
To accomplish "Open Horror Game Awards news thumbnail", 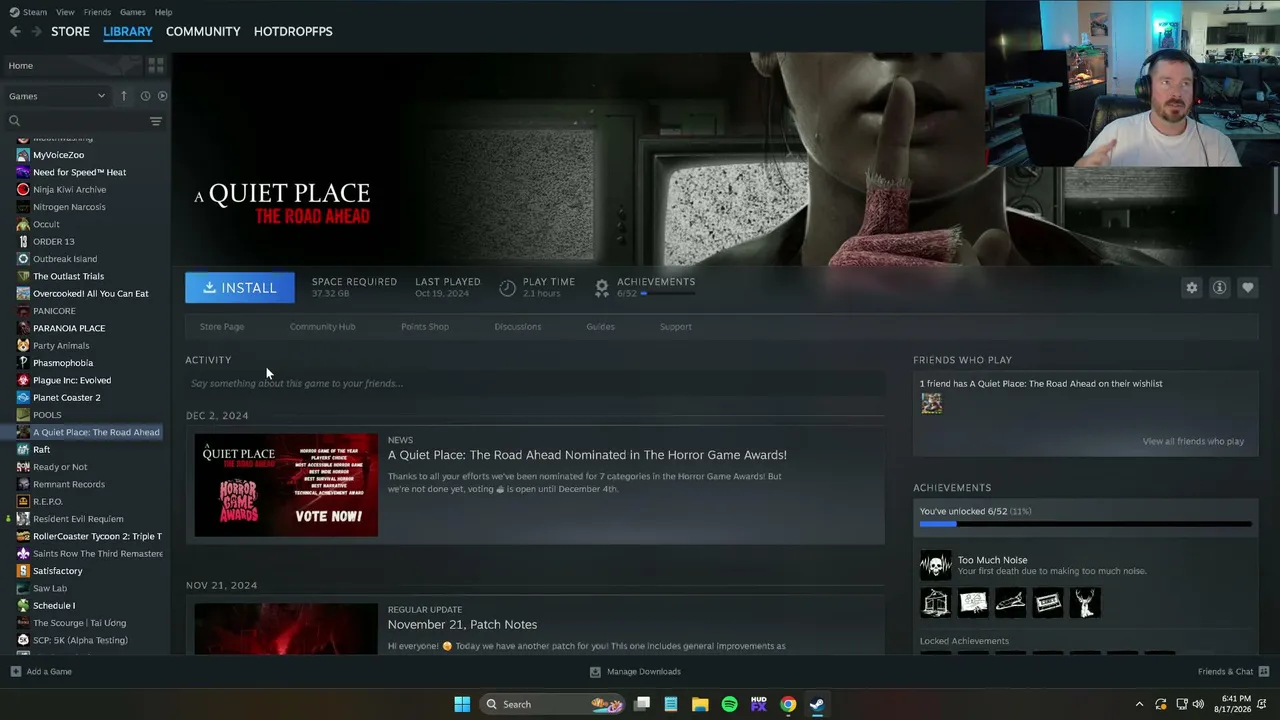I will (x=286, y=485).
